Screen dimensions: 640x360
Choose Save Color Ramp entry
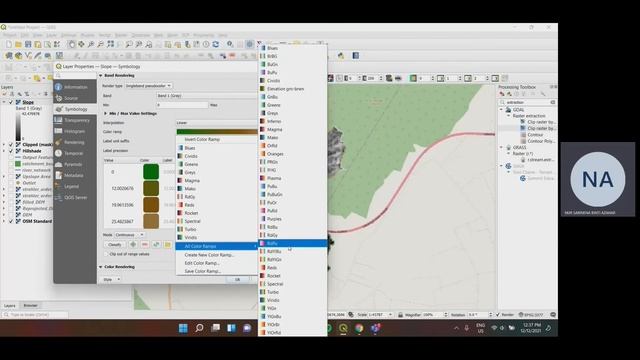pyautogui.click(x=216, y=271)
